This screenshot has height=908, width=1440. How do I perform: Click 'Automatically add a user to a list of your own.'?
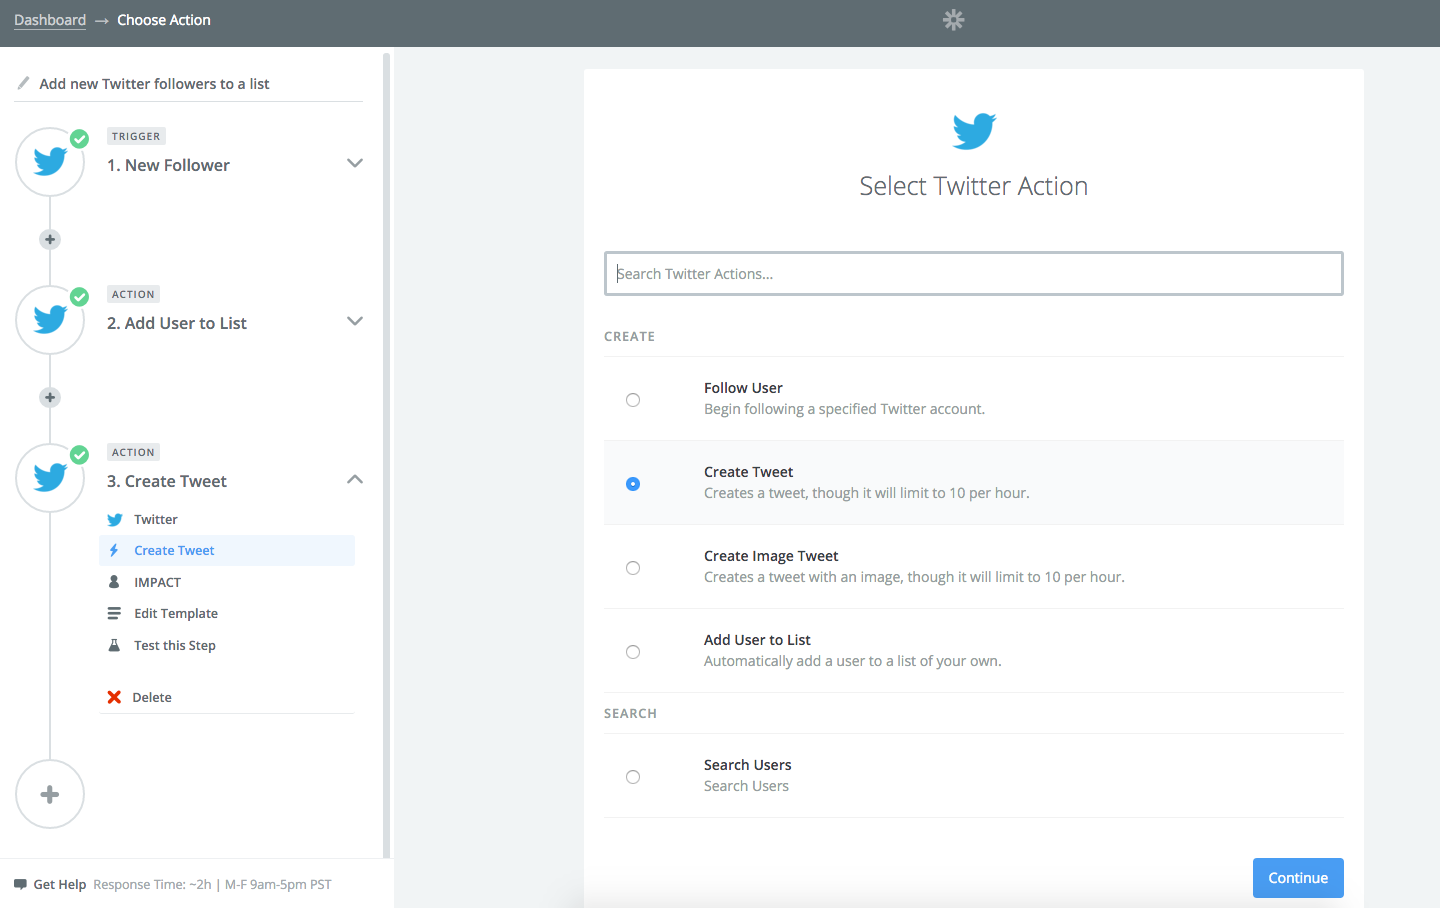853,661
